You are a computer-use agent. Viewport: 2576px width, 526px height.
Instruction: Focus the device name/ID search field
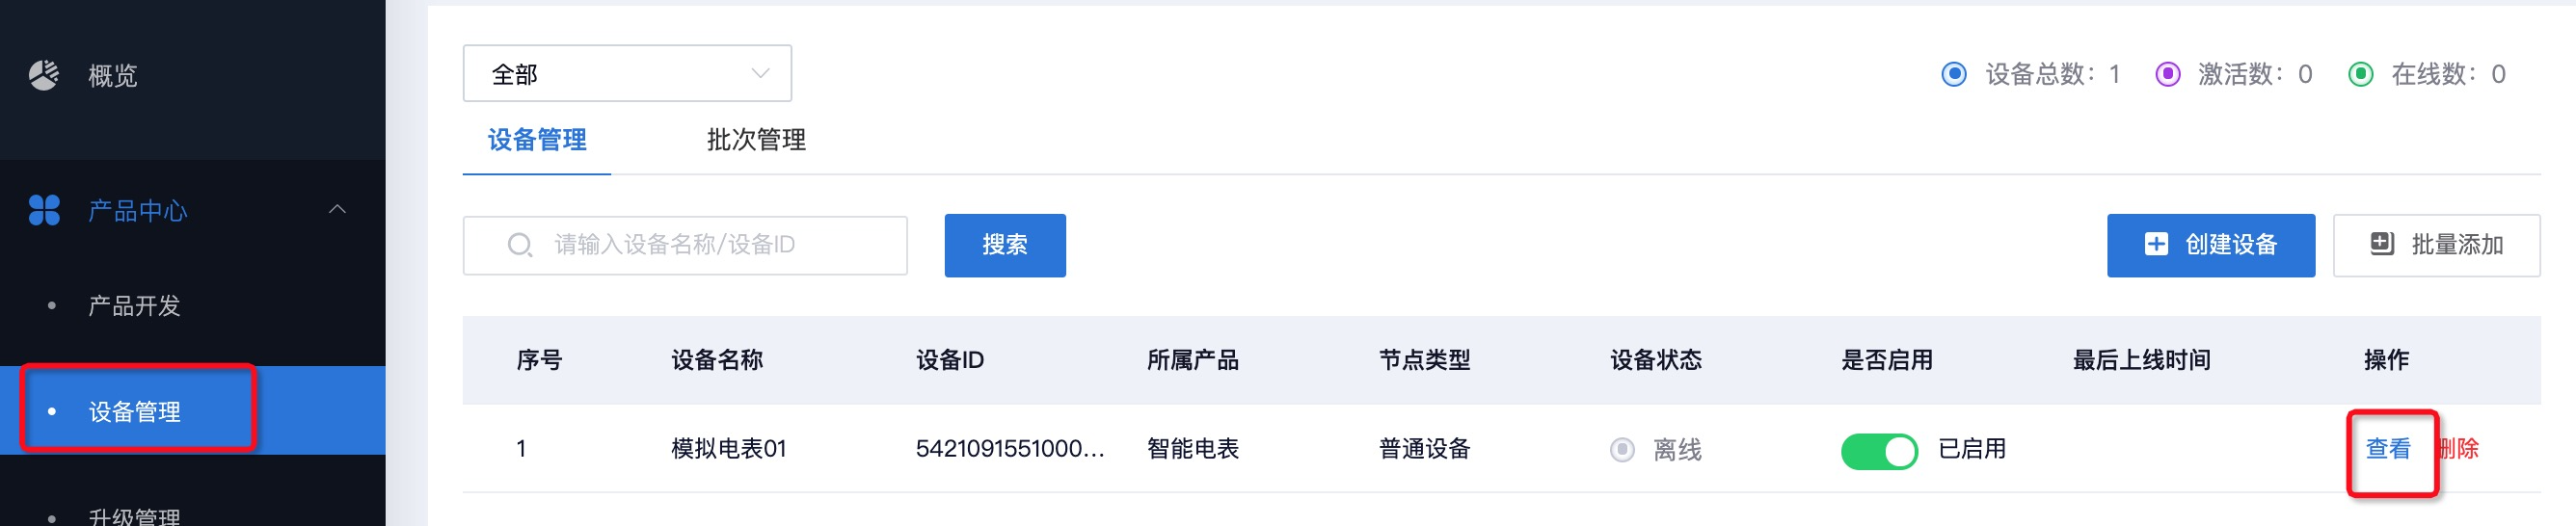[700, 245]
